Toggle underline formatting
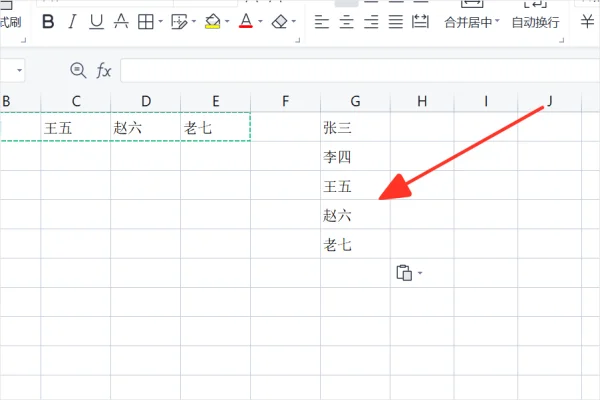 [x=96, y=21]
